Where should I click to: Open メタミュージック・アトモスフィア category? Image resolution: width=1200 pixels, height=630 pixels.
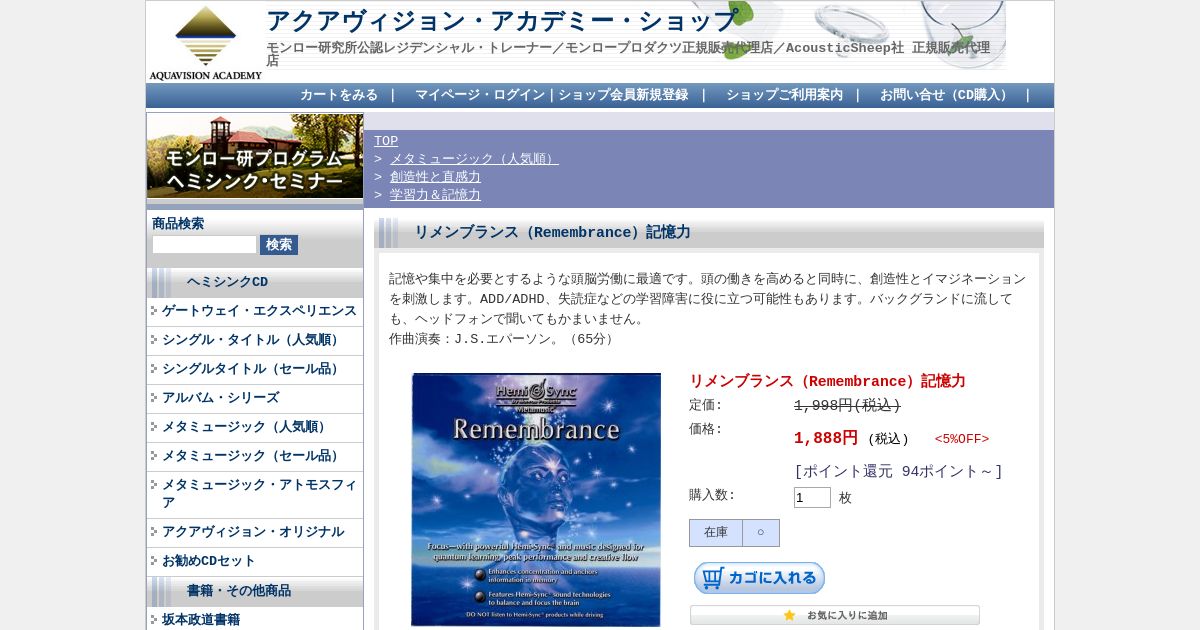click(259, 494)
